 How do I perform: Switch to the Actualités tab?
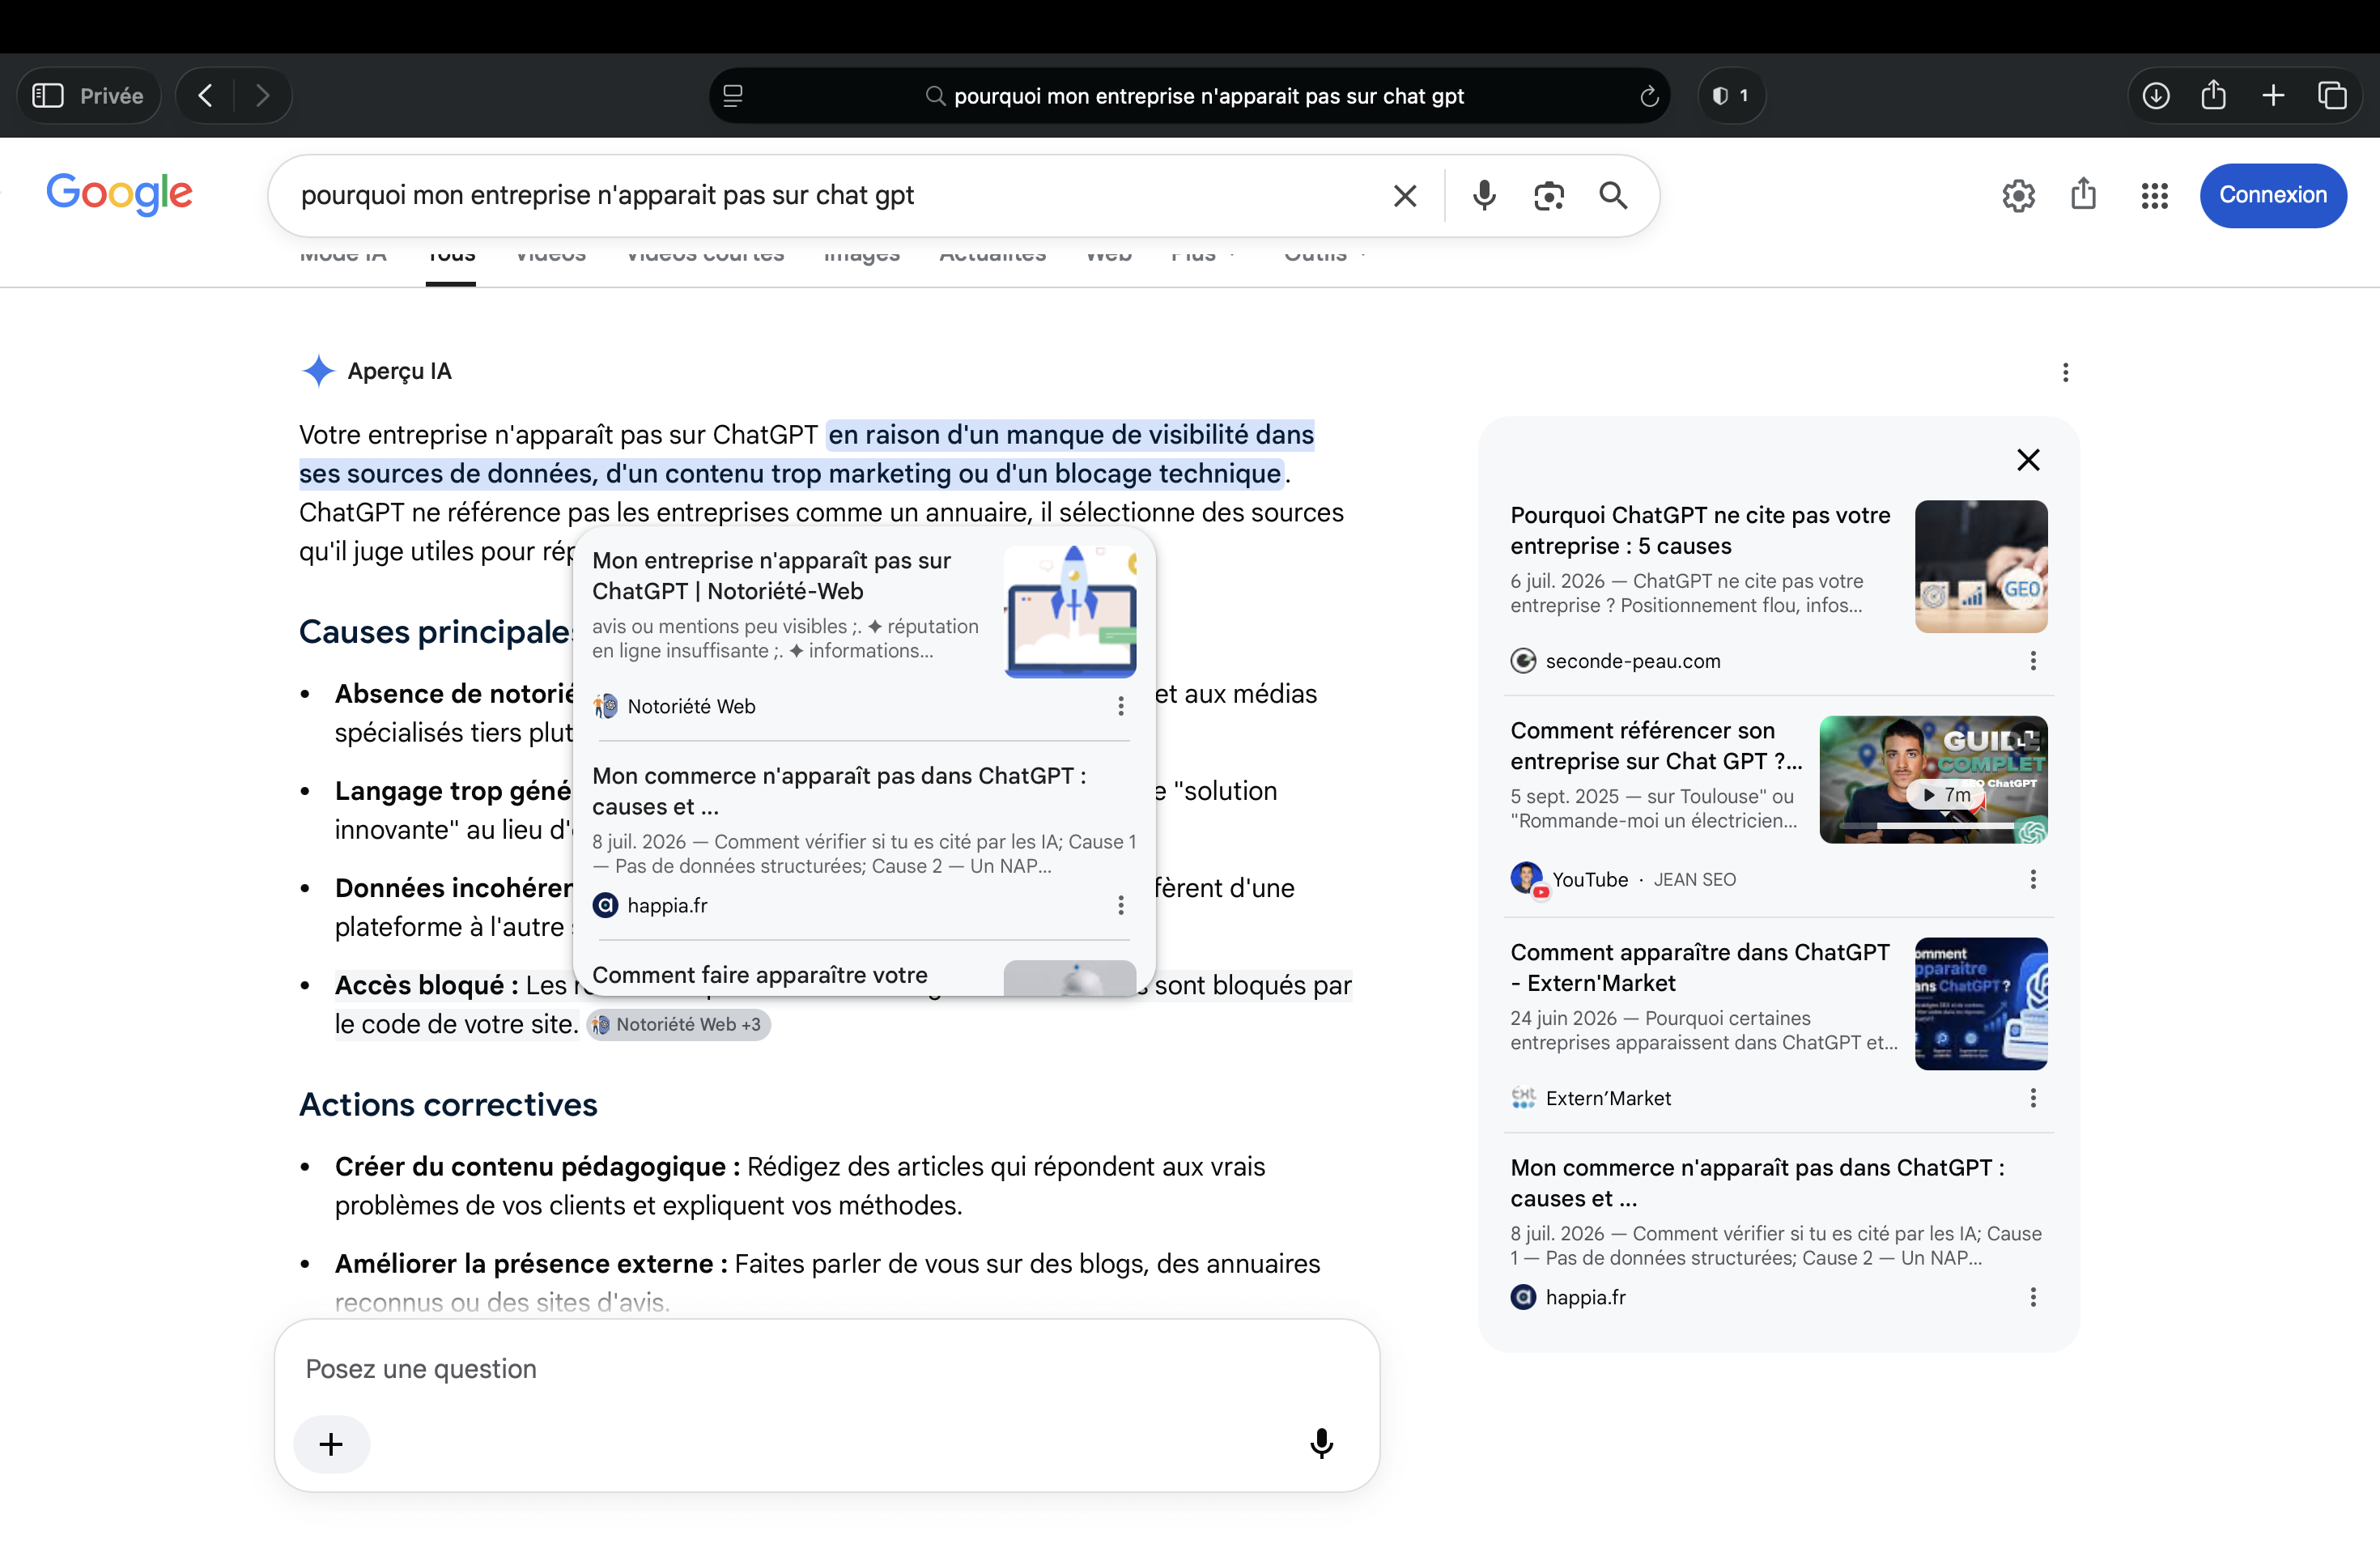click(x=992, y=256)
